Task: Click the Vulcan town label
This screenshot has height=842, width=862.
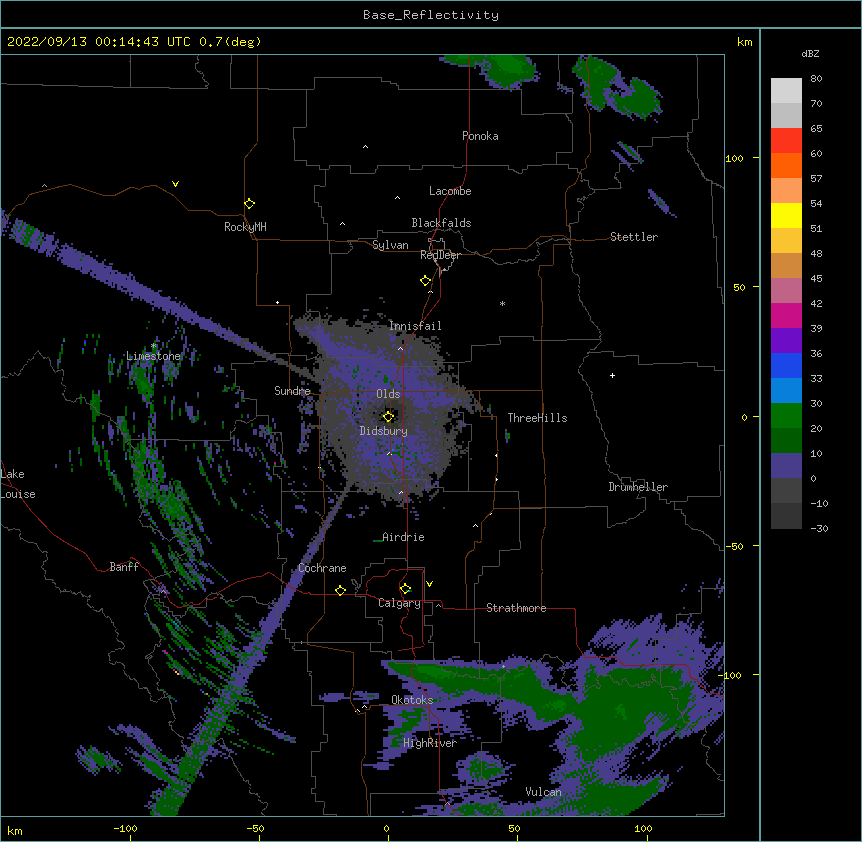Action: (543, 792)
